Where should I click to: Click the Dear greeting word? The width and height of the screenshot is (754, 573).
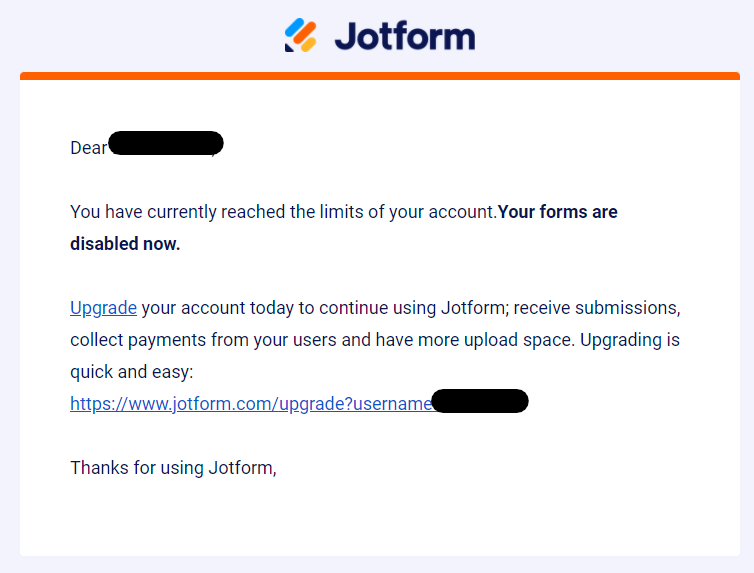pos(88,148)
